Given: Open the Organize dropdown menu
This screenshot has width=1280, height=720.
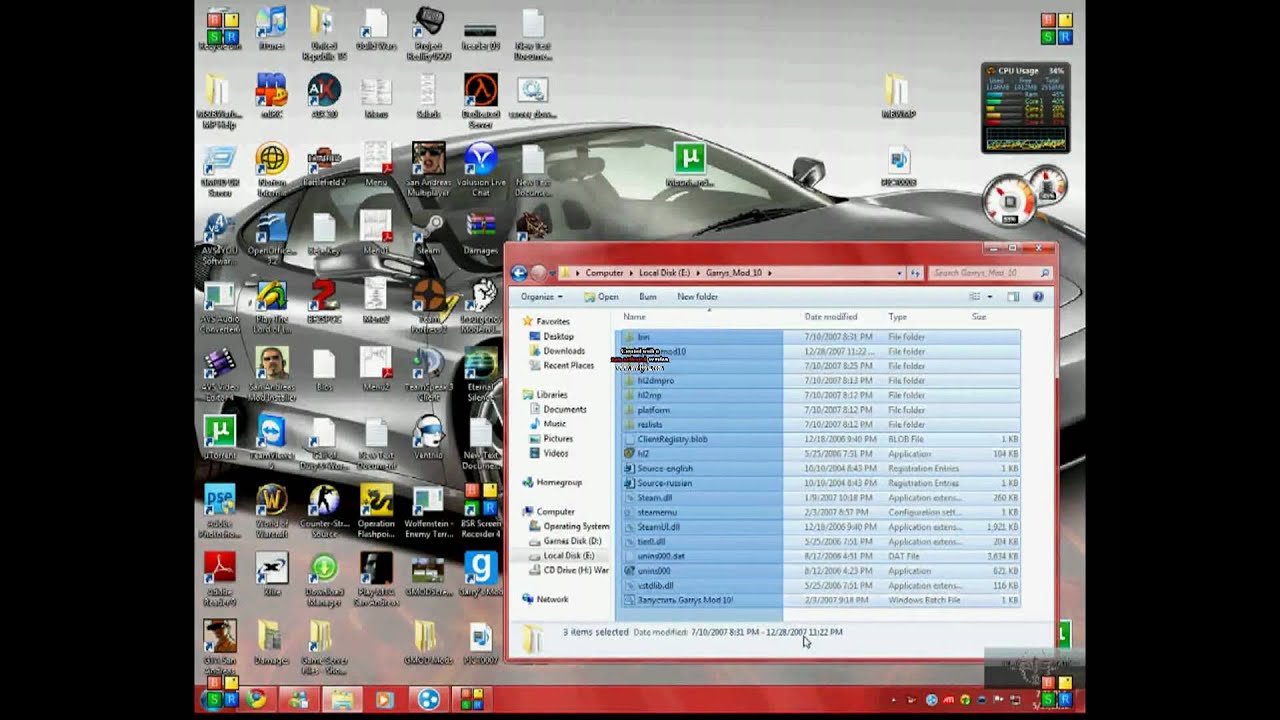Looking at the screenshot, I should click(x=541, y=297).
